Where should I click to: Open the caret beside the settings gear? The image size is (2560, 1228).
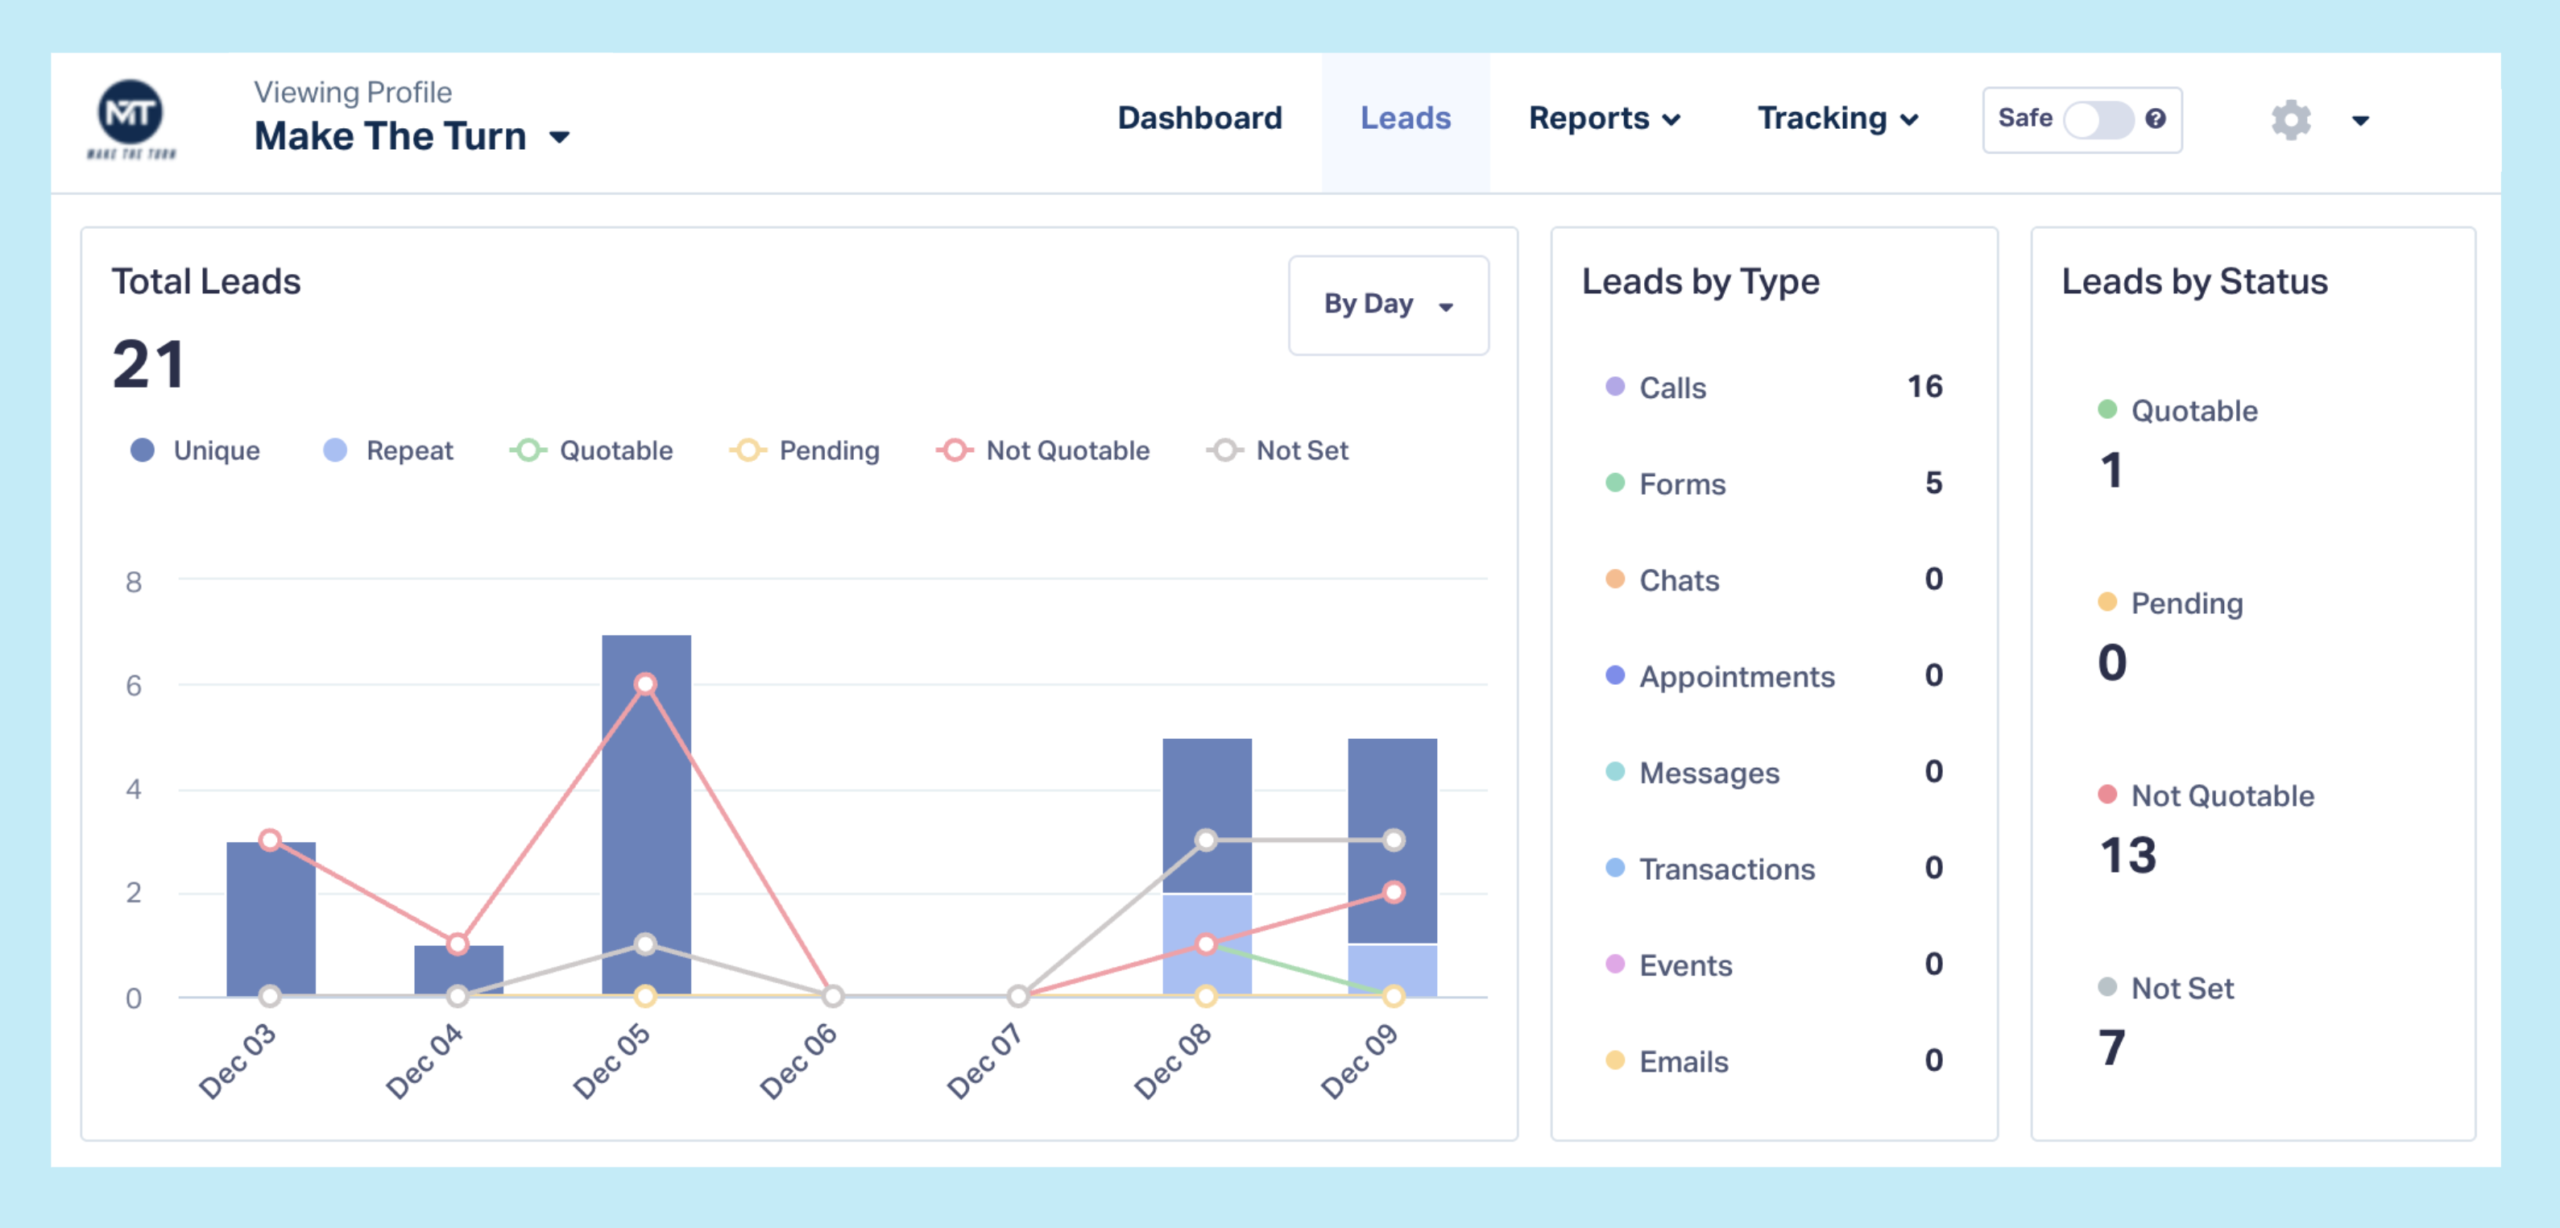pos(2360,121)
